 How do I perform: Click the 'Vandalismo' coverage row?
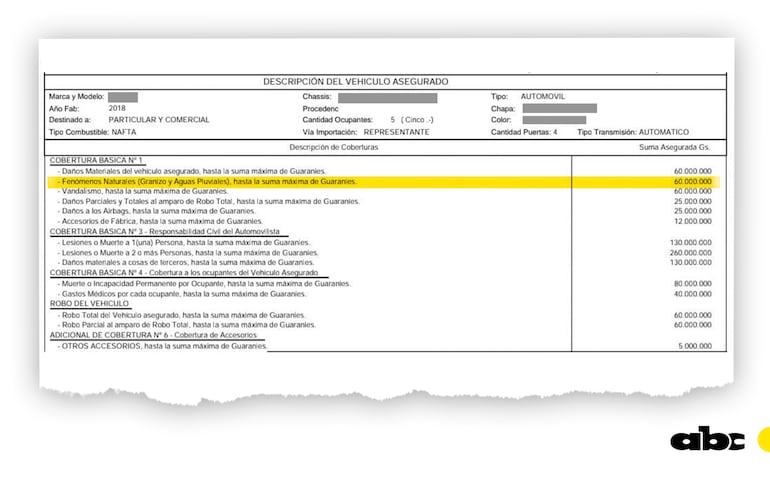[143, 191]
